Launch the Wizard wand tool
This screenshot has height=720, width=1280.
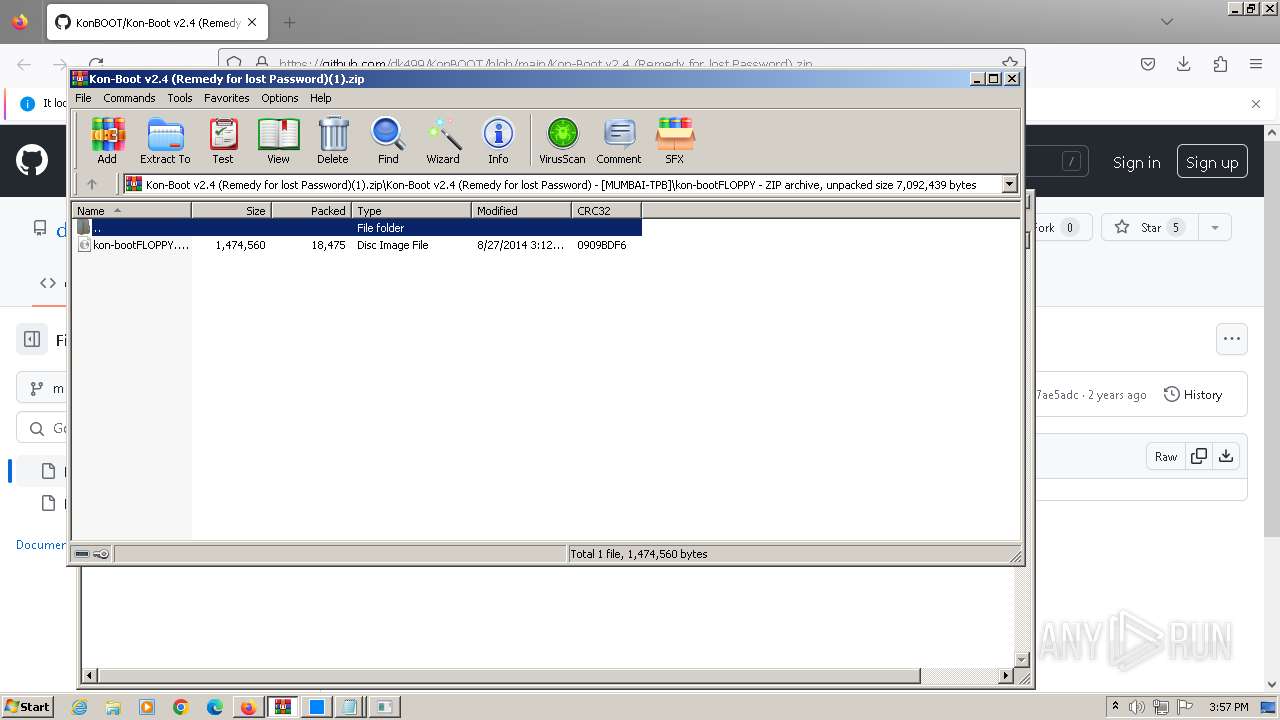[x=443, y=140]
